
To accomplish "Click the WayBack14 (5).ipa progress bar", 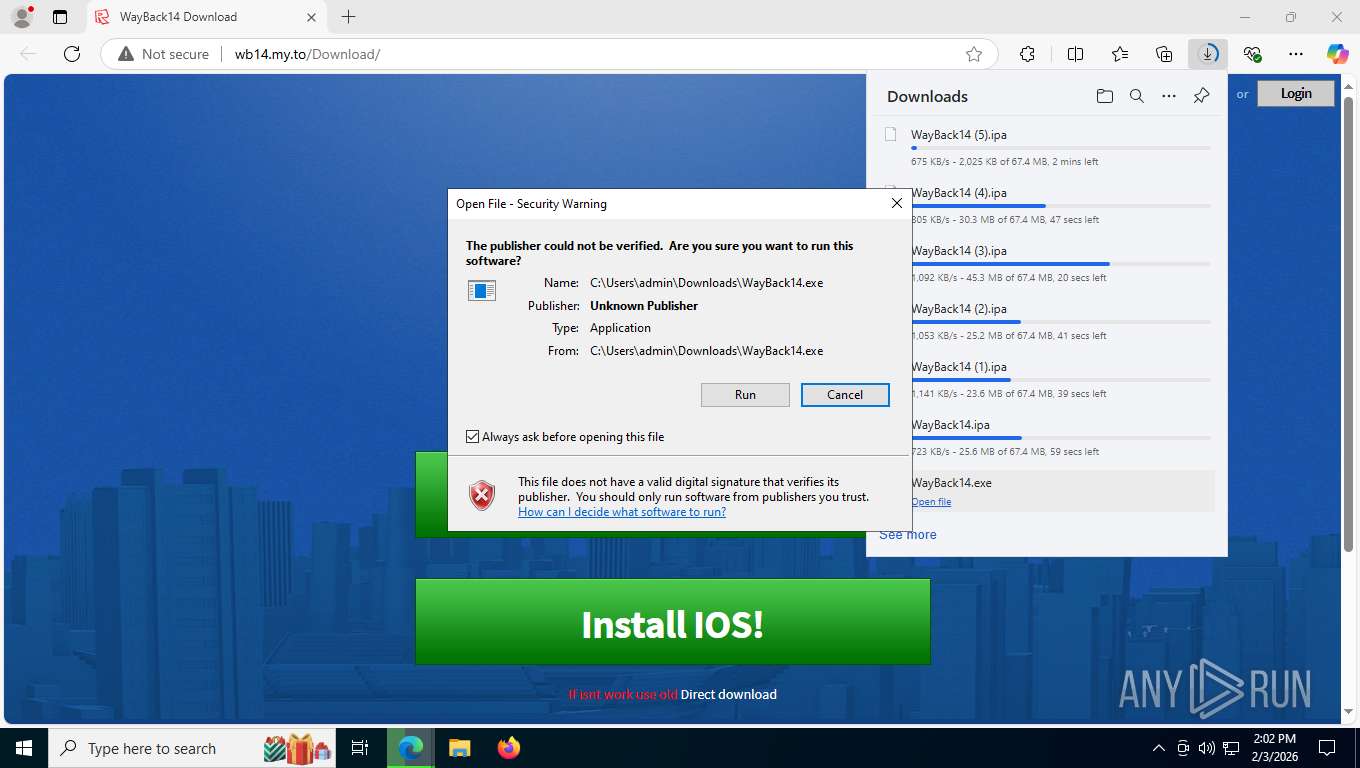I will click(x=1061, y=148).
